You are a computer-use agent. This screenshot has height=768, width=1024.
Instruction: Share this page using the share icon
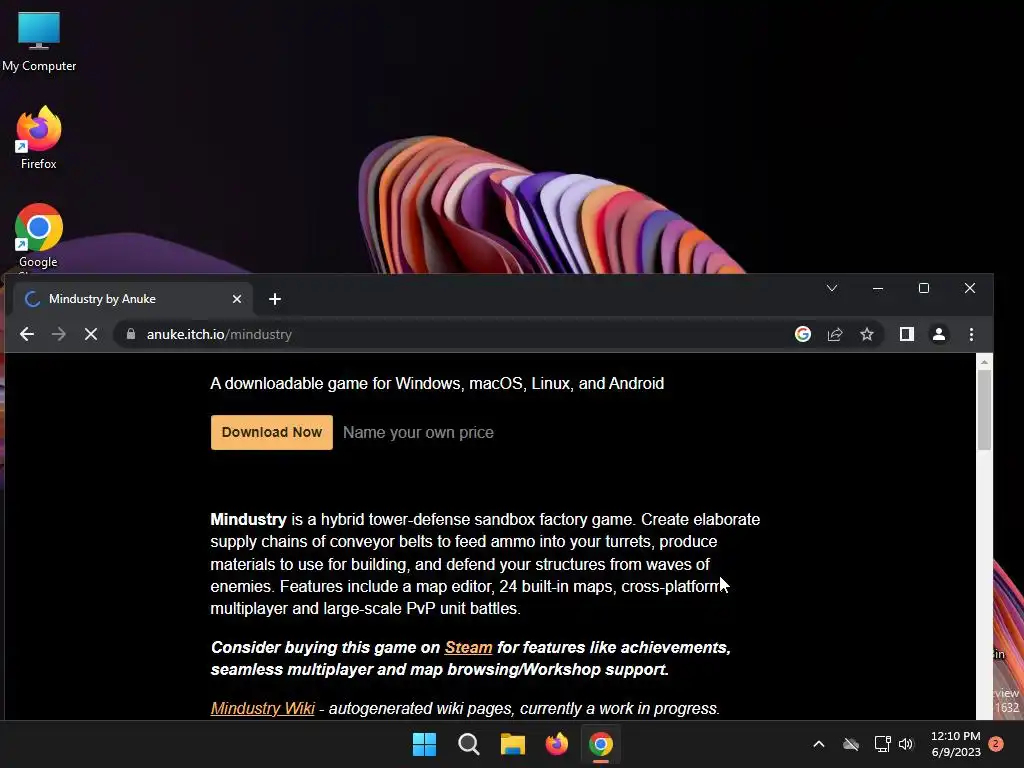coord(835,334)
